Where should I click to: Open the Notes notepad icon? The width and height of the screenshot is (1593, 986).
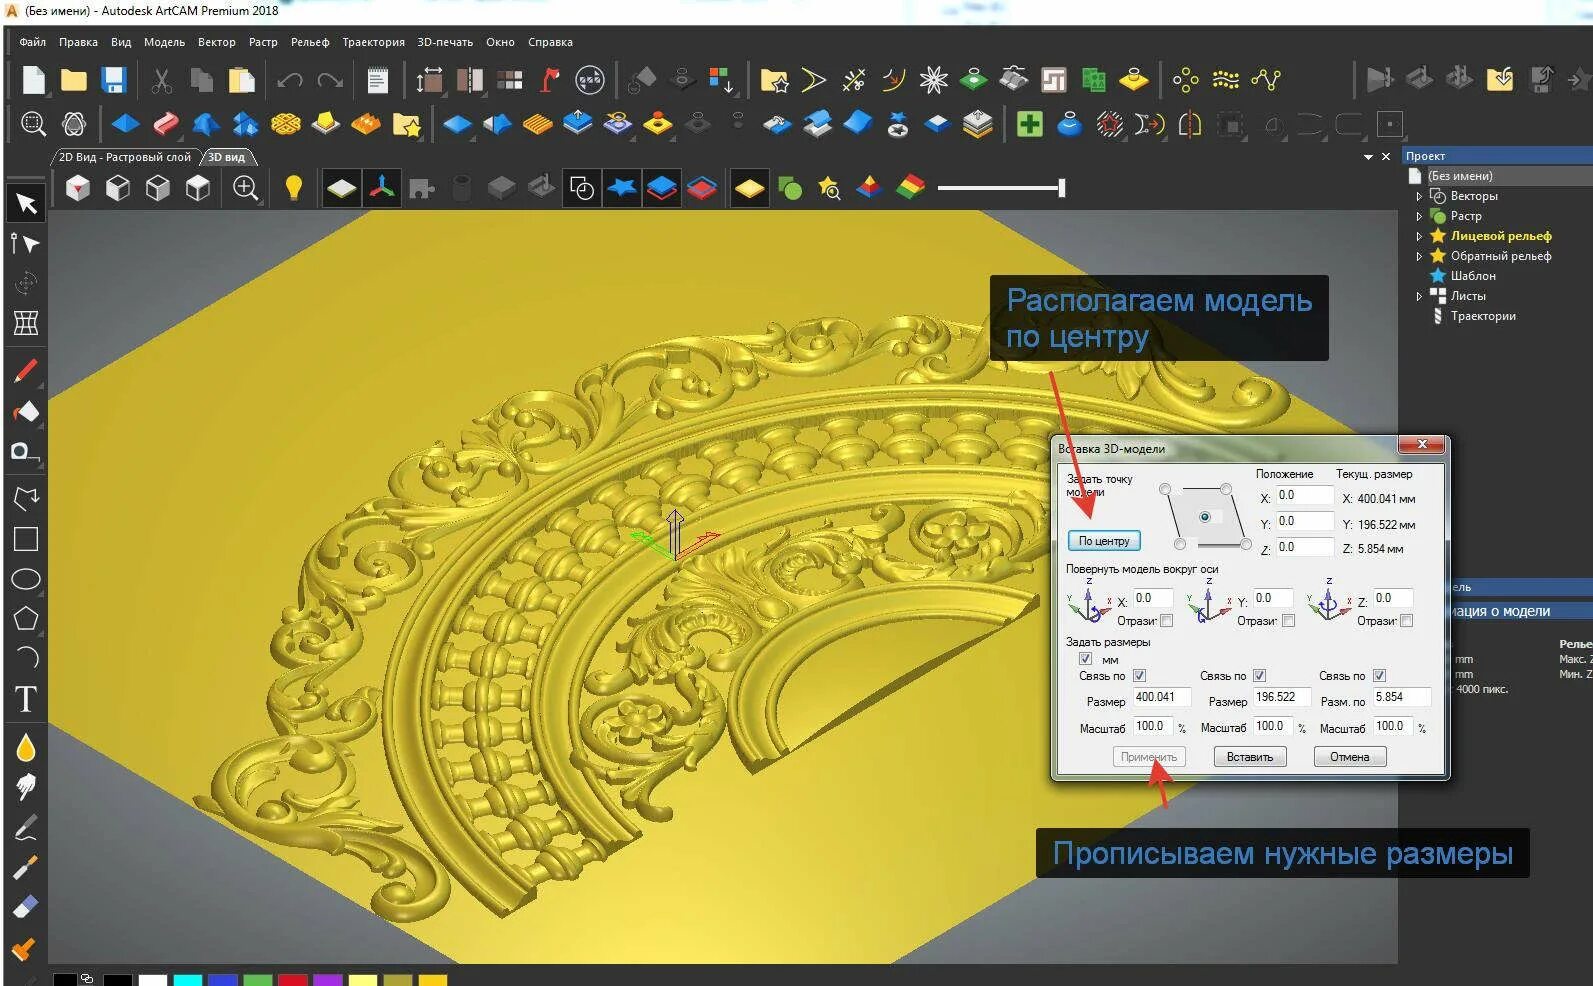pos(377,80)
